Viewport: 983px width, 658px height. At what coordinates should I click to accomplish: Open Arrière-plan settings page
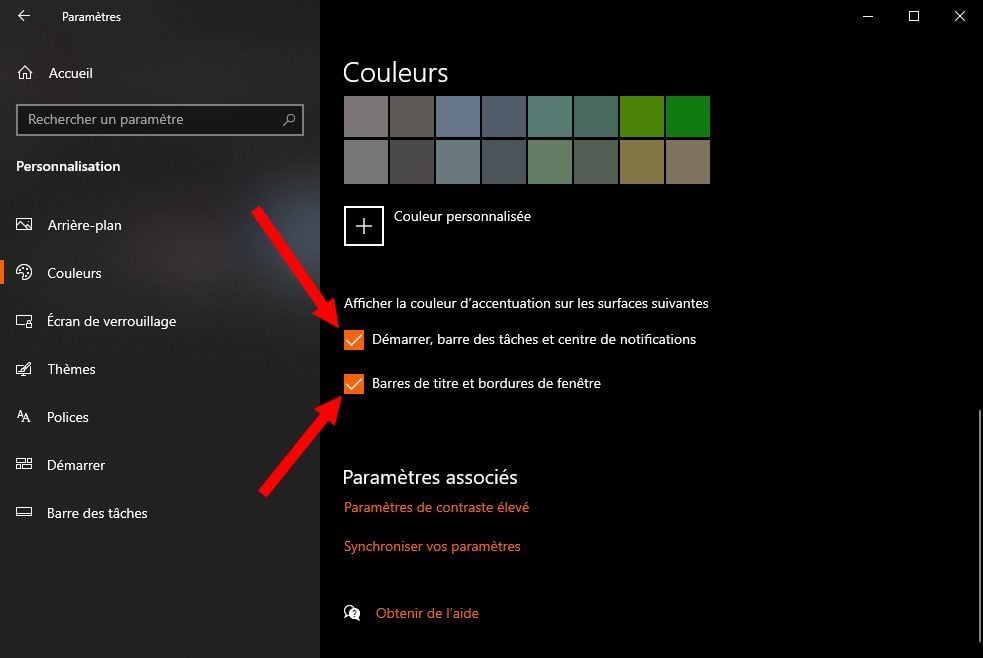click(85, 225)
